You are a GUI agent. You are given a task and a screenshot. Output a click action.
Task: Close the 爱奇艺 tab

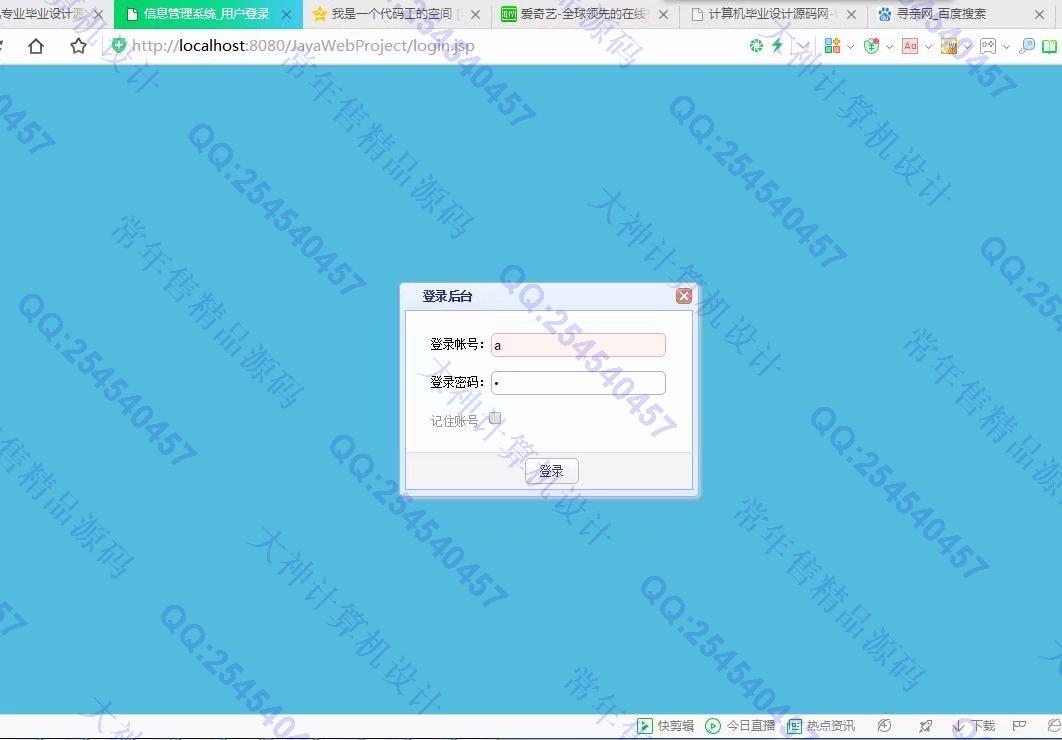(663, 14)
